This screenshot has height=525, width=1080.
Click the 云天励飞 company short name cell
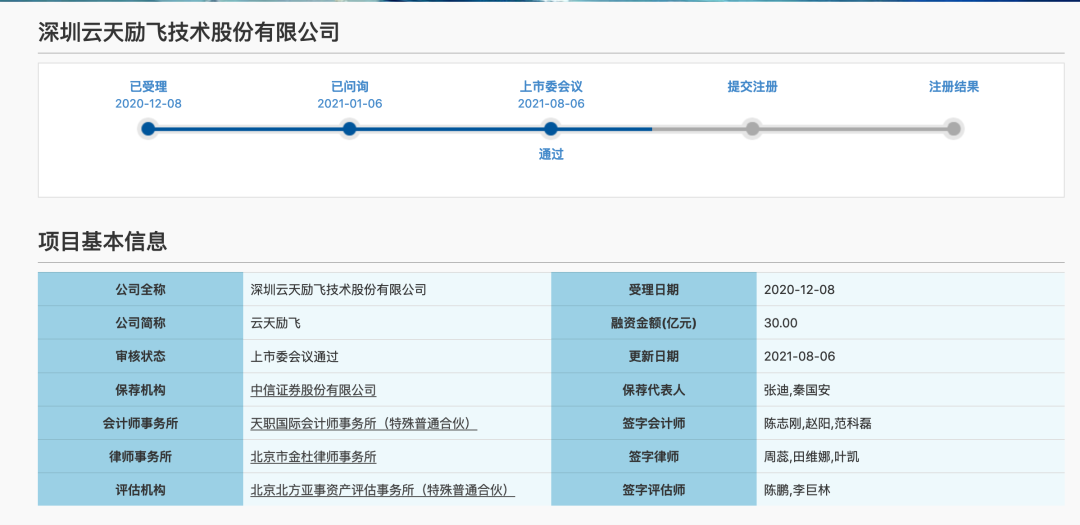275,323
